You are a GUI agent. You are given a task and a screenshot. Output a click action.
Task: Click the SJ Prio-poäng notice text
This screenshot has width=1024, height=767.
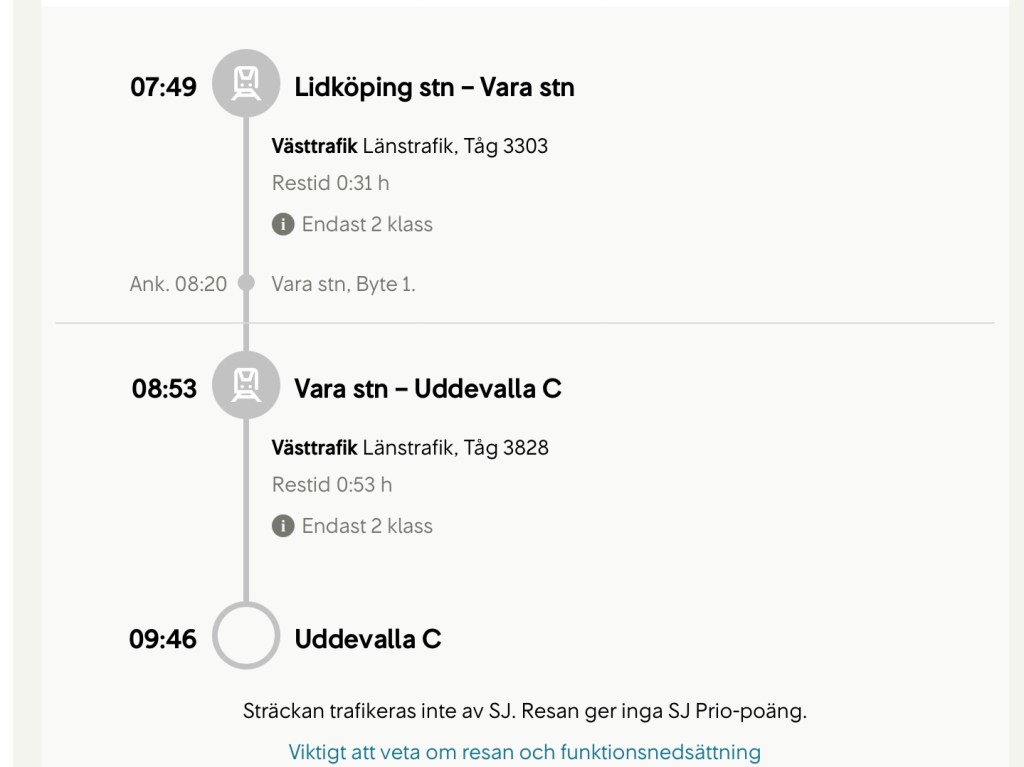point(524,712)
